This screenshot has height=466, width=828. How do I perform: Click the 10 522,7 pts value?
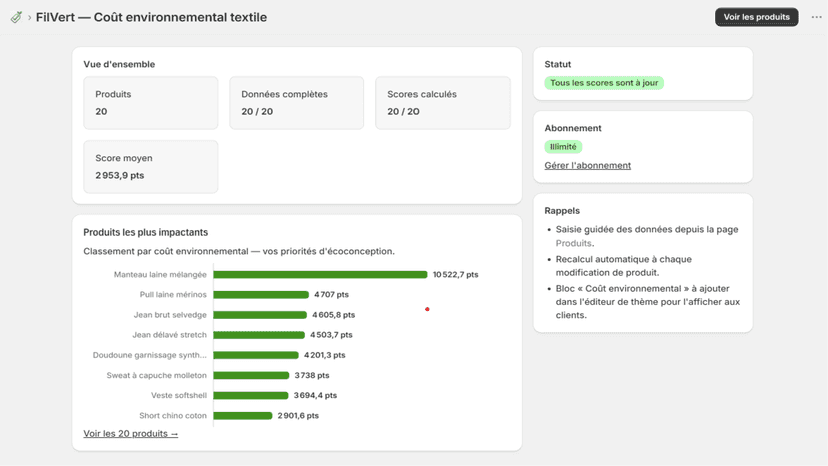455,274
